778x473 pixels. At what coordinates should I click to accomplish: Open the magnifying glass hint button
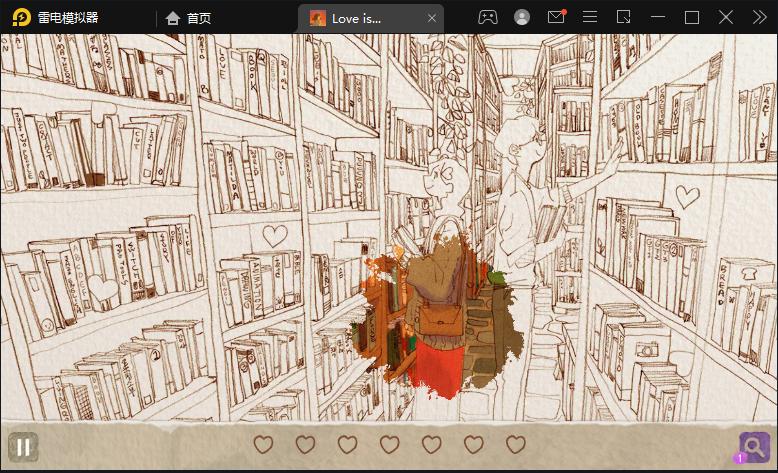tap(754, 447)
